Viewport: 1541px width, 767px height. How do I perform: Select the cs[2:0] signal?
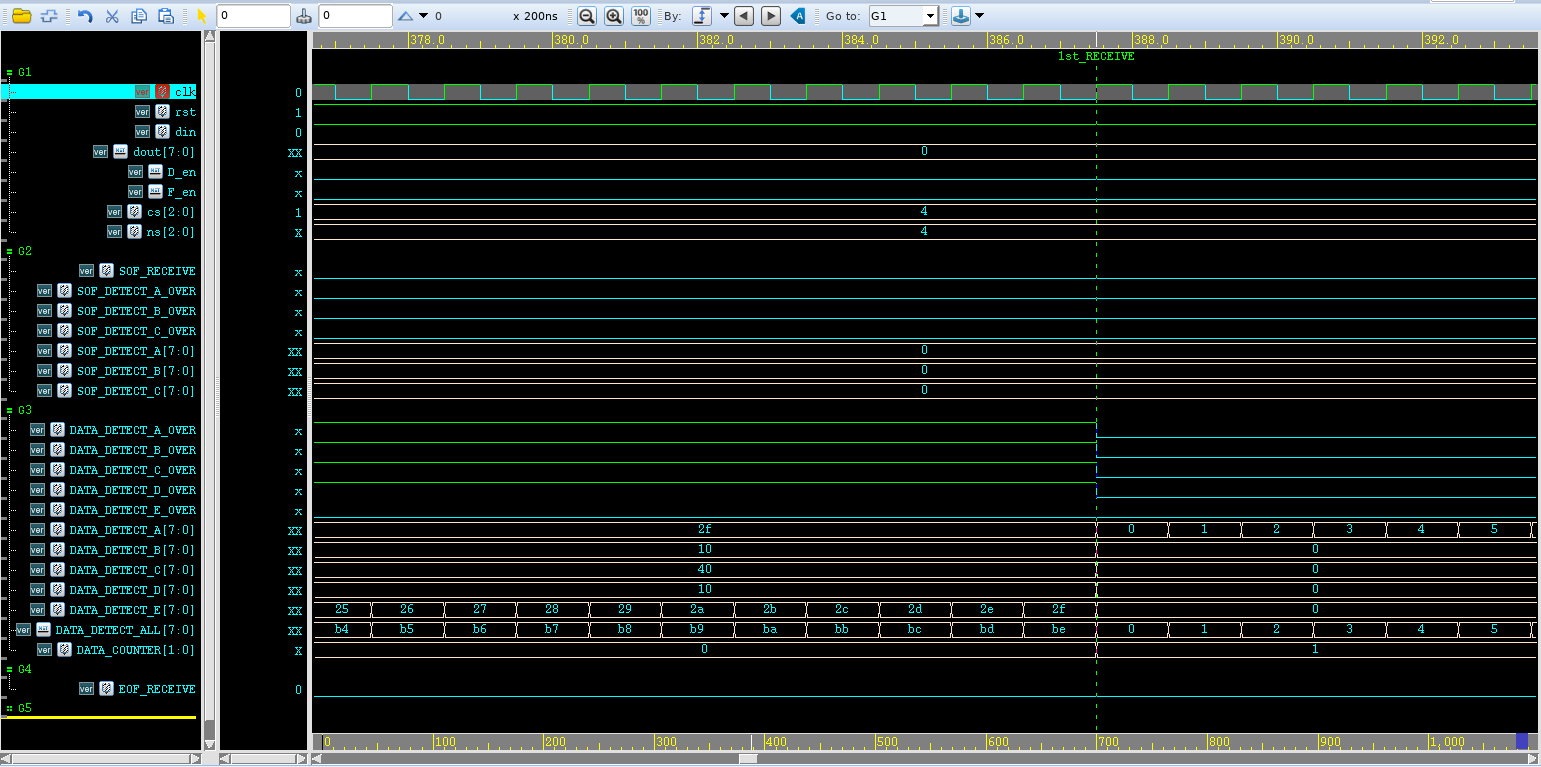coord(171,212)
